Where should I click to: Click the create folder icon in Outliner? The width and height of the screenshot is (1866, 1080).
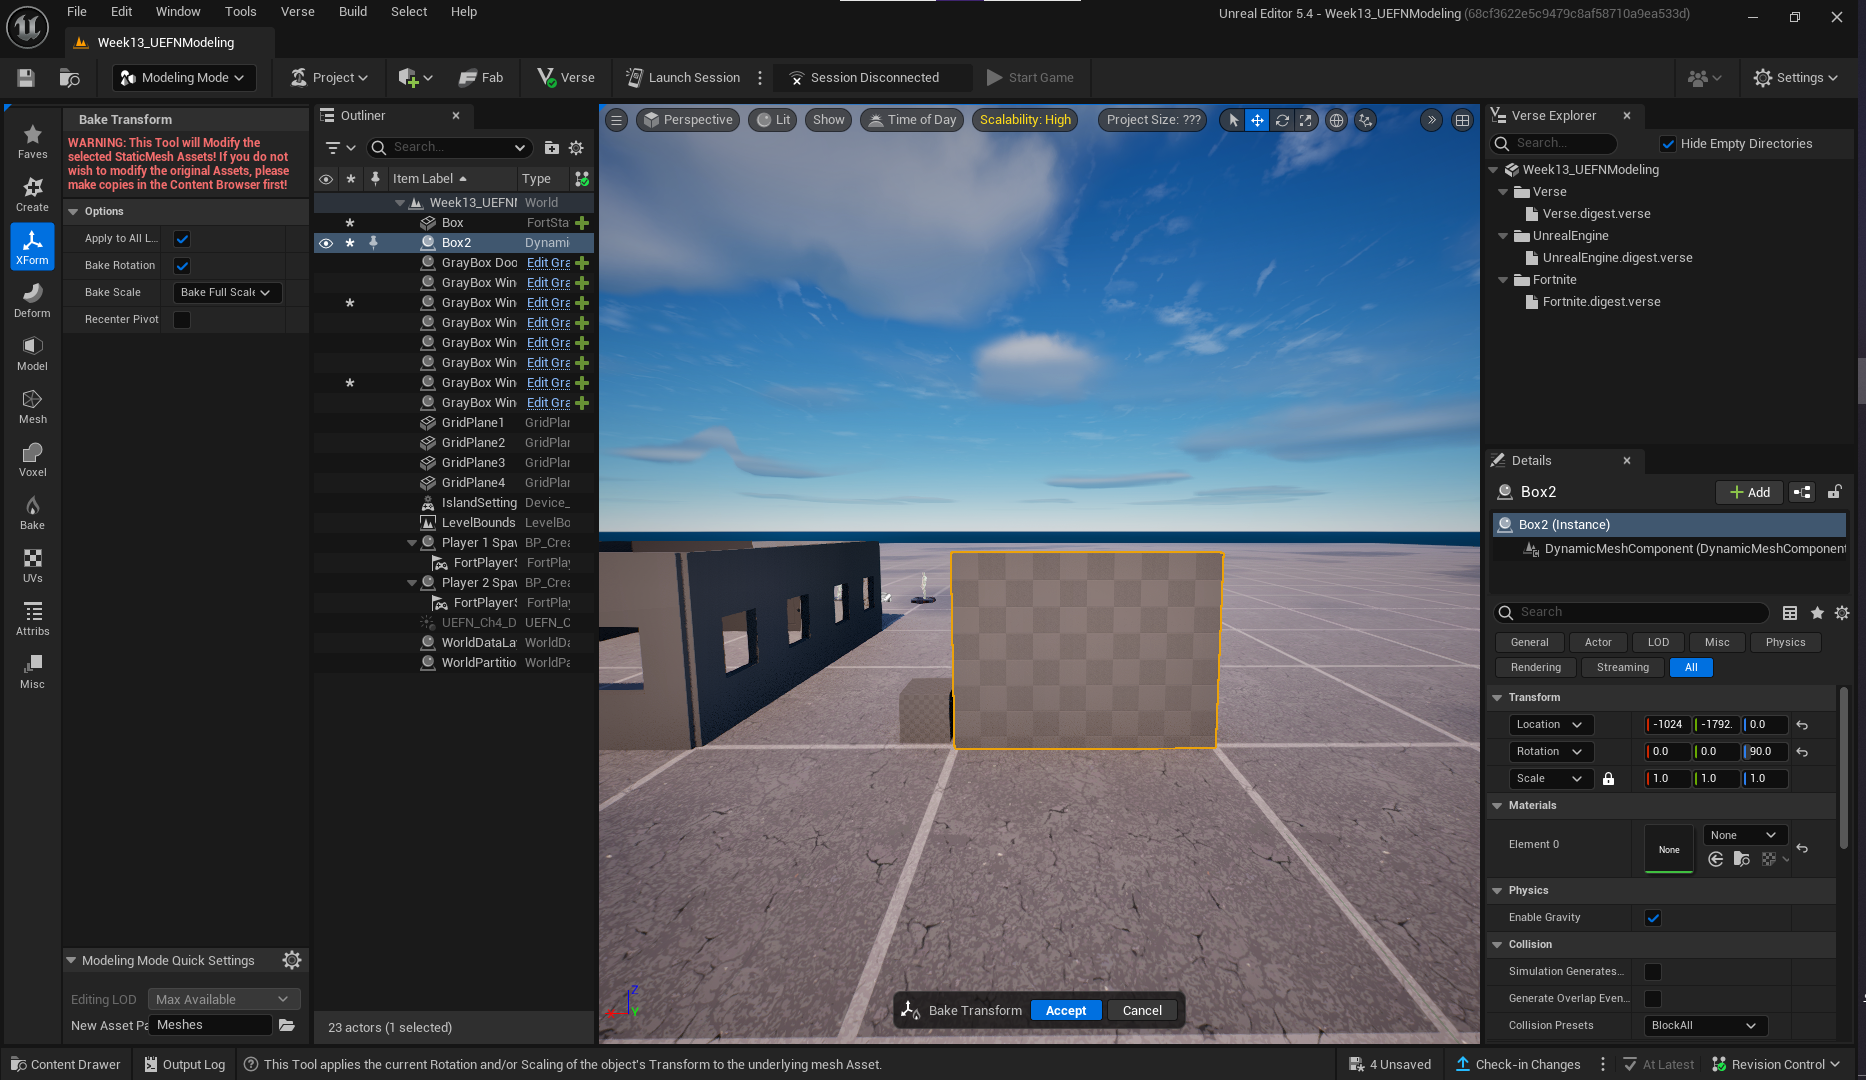click(551, 147)
